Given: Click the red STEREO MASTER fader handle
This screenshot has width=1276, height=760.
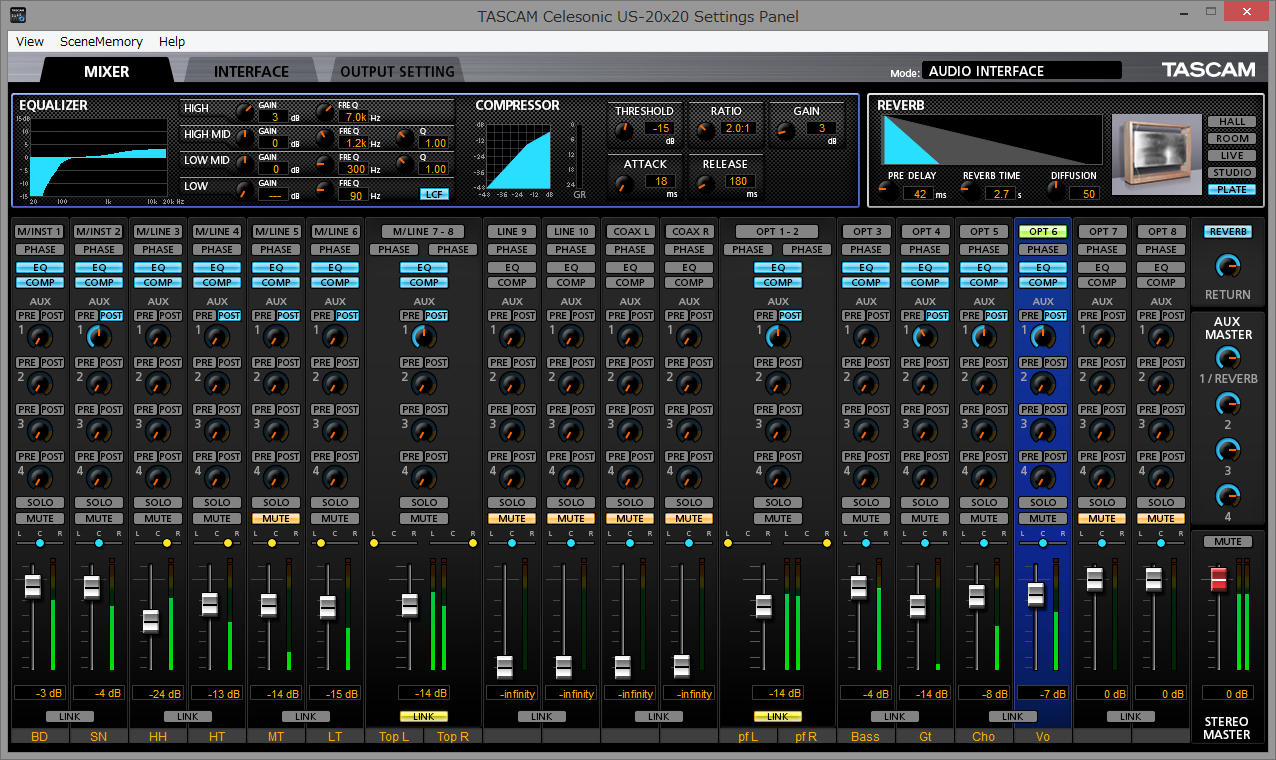Looking at the screenshot, I should tap(1218, 579).
